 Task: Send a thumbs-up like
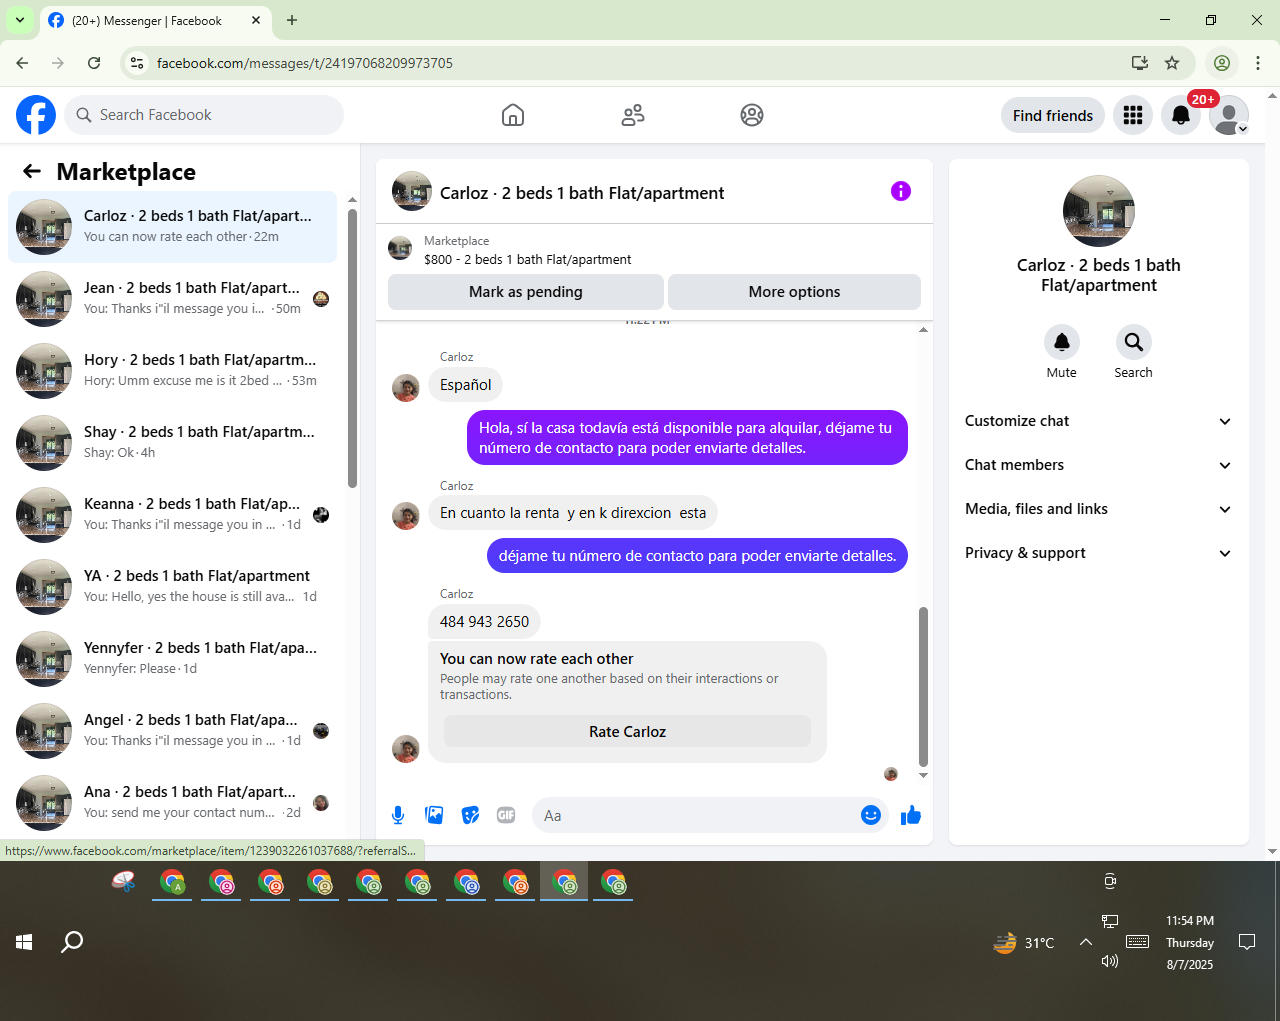910,815
